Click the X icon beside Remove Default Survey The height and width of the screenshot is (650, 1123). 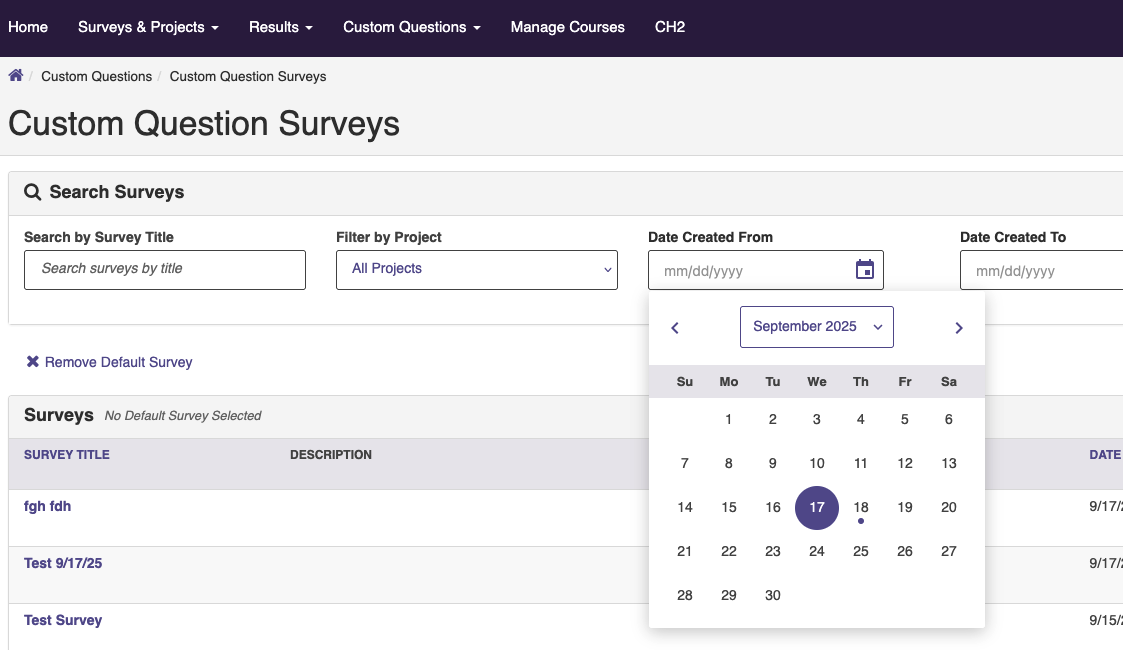(32, 362)
